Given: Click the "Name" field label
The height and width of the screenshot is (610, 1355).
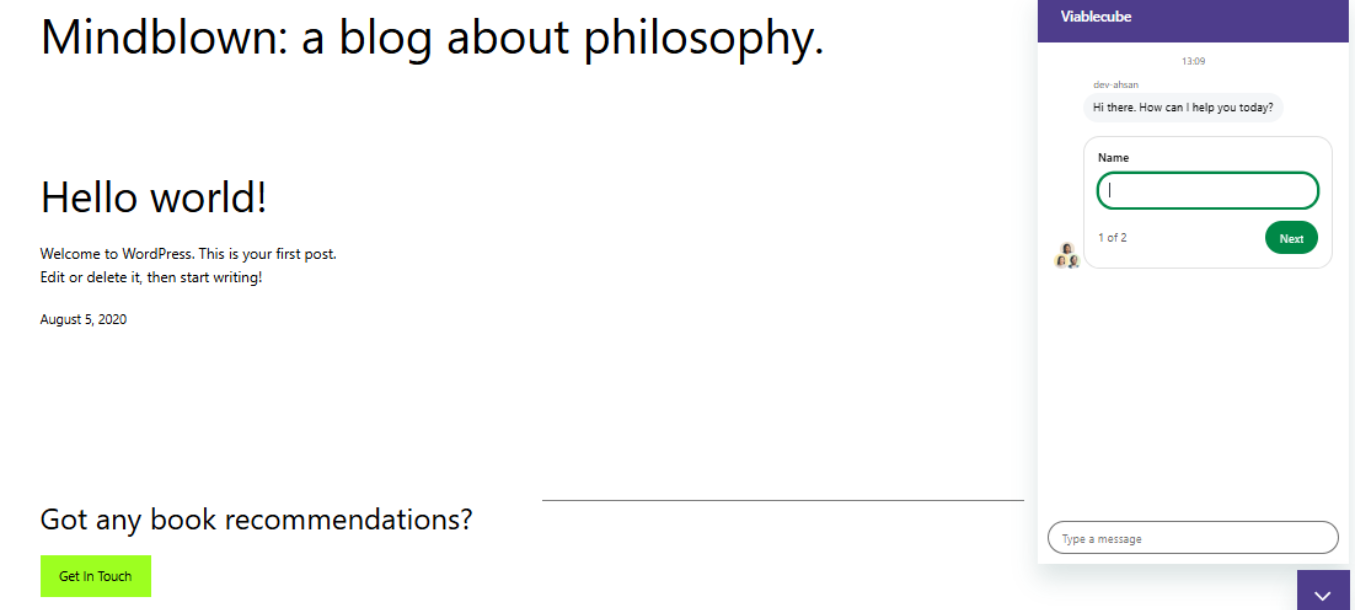Looking at the screenshot, I should coord(1113,158).
